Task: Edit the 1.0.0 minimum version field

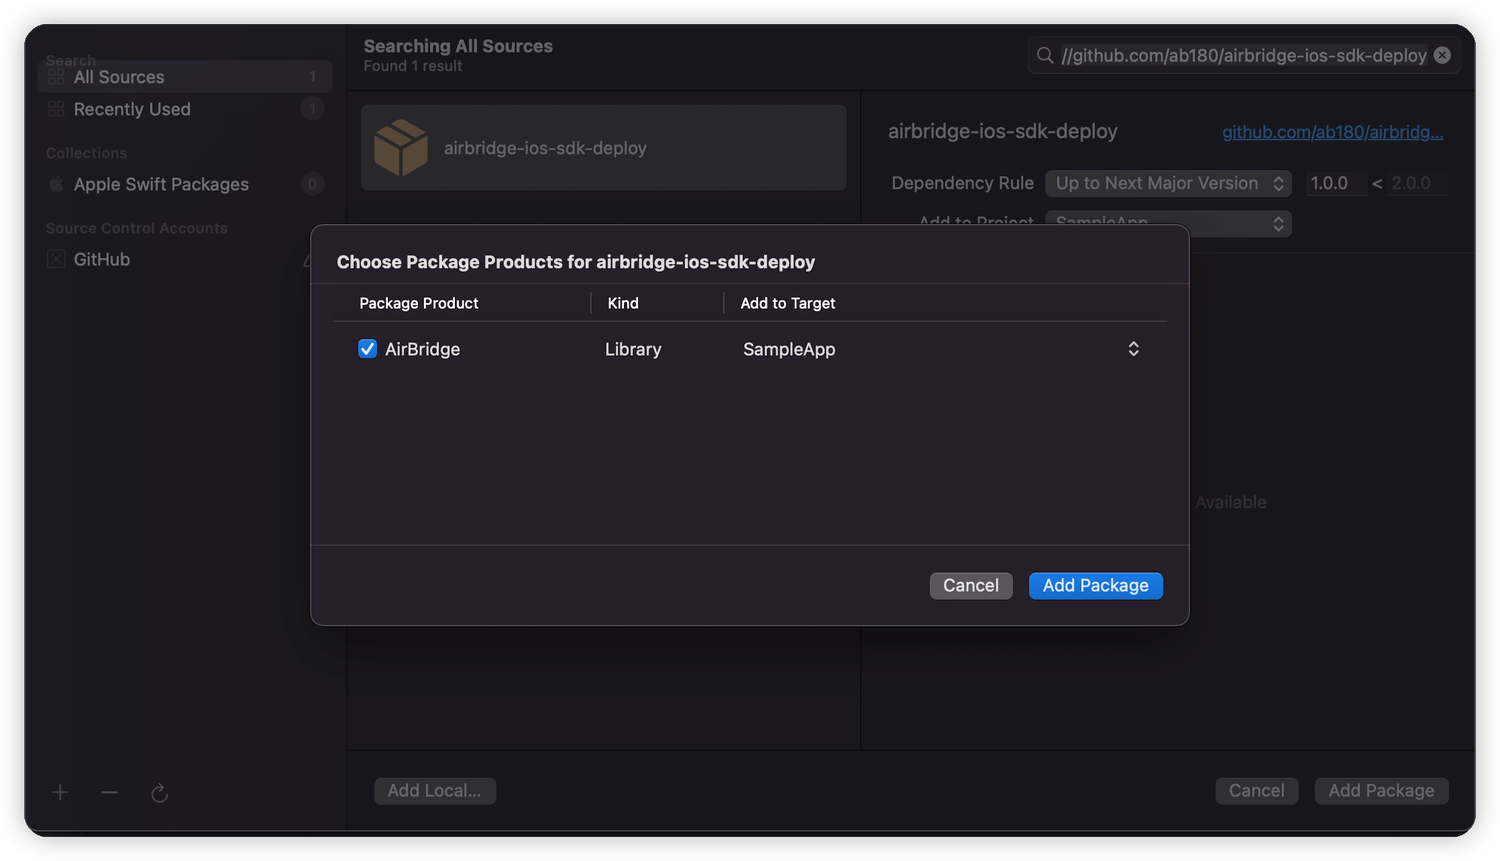Action: [1335, 183]
